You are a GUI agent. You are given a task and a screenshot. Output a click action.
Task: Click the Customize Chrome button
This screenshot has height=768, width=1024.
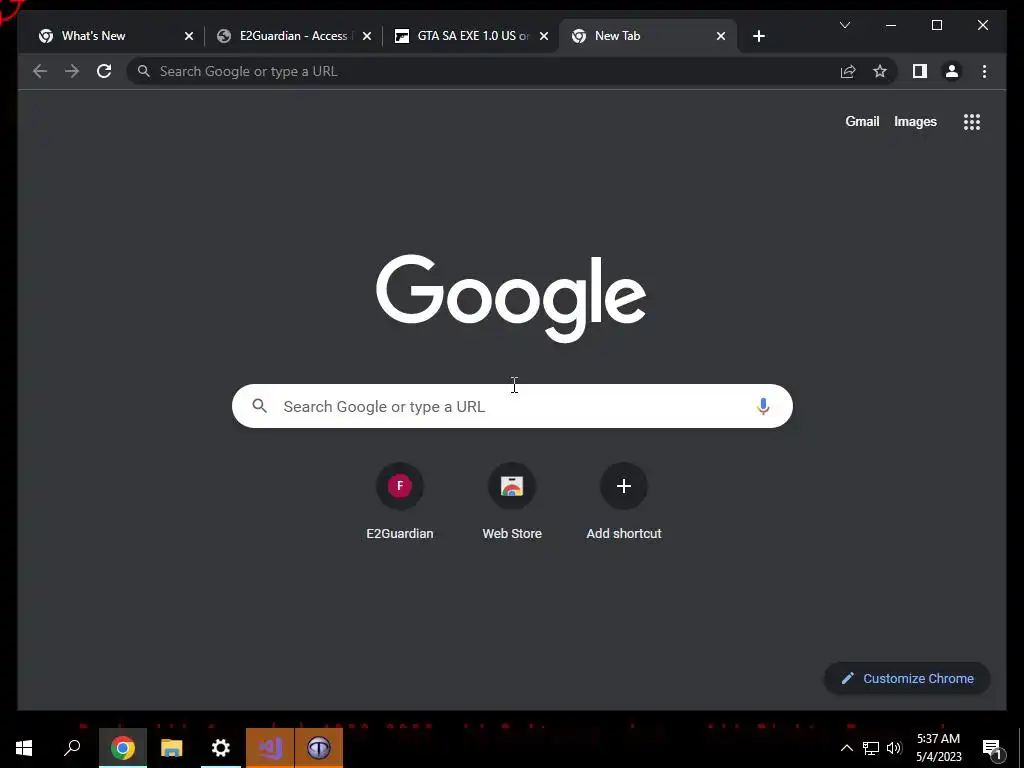(x=907, y=679)
